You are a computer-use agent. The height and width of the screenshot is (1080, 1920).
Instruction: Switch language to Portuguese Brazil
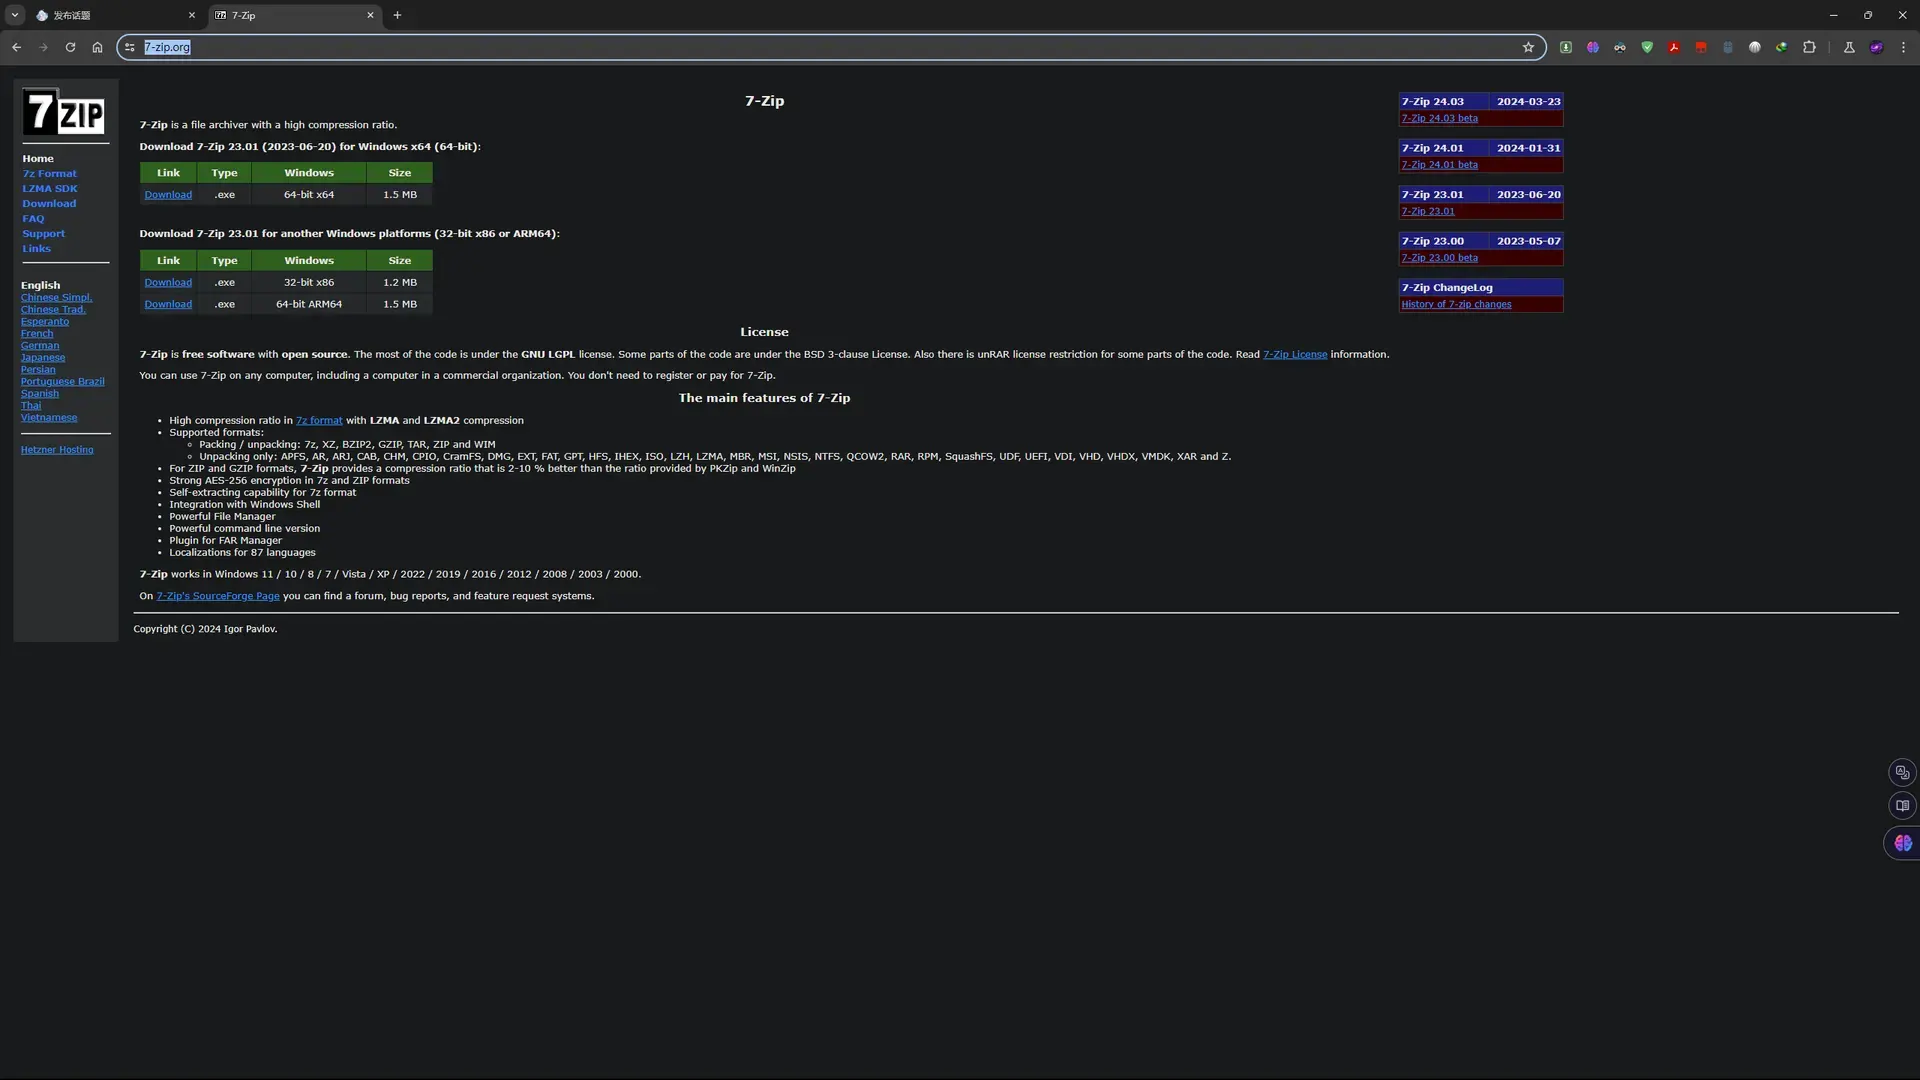coord(62,382)
